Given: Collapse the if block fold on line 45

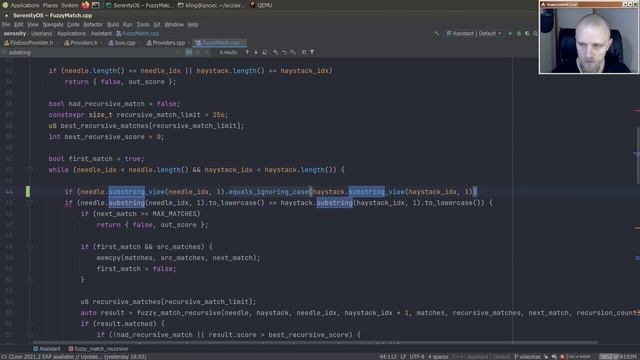Looking at the screenshot, I should point(30,203).
